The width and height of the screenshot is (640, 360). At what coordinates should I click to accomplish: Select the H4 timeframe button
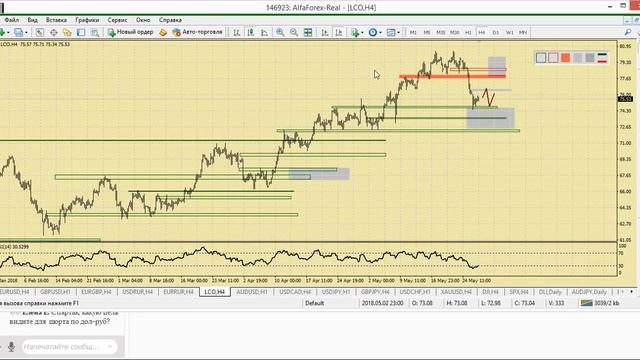482,32
